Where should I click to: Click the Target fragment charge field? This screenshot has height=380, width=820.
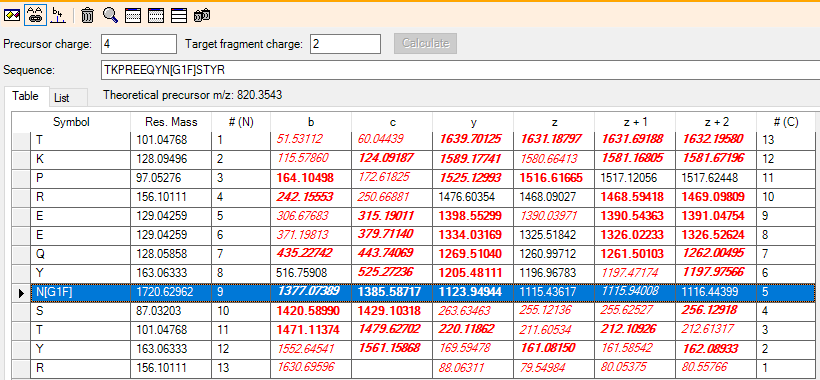coord(345,44)
